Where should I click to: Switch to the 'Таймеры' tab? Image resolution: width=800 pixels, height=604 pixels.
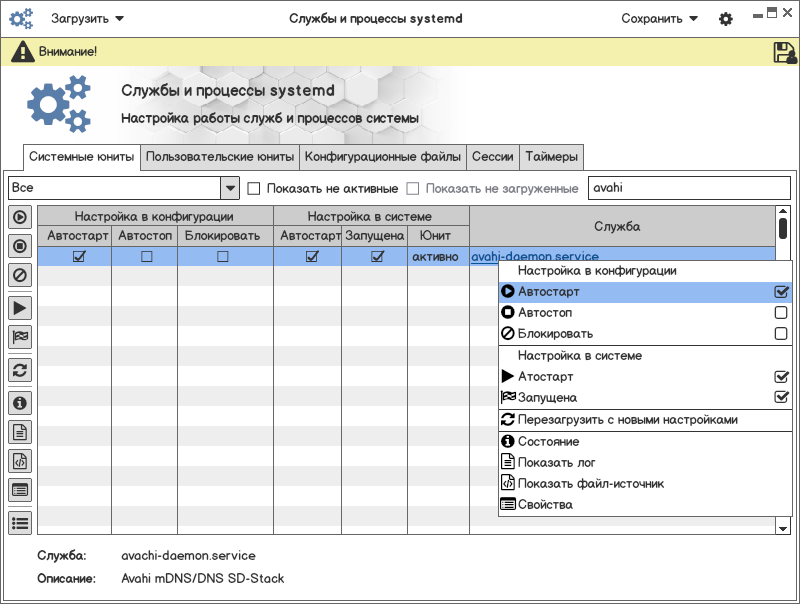tap(551, 157)
